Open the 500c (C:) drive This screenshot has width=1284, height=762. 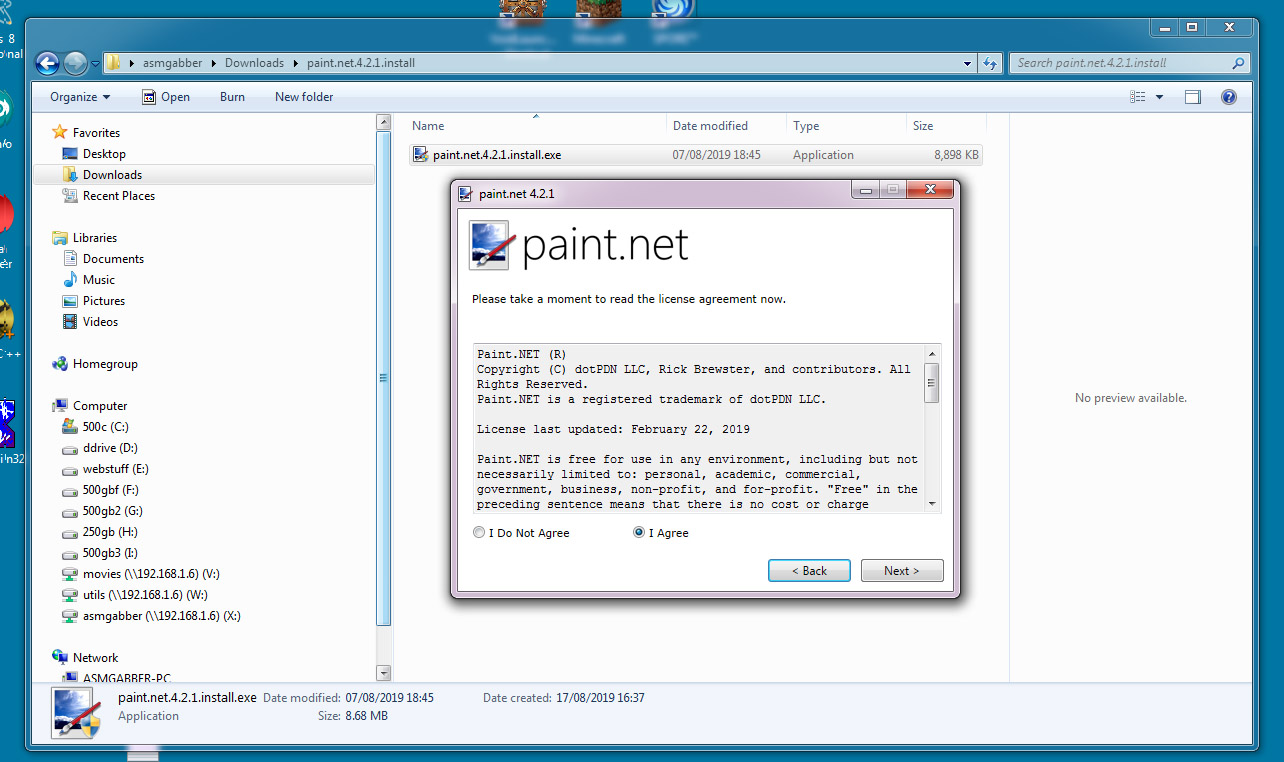coord(105,427)
